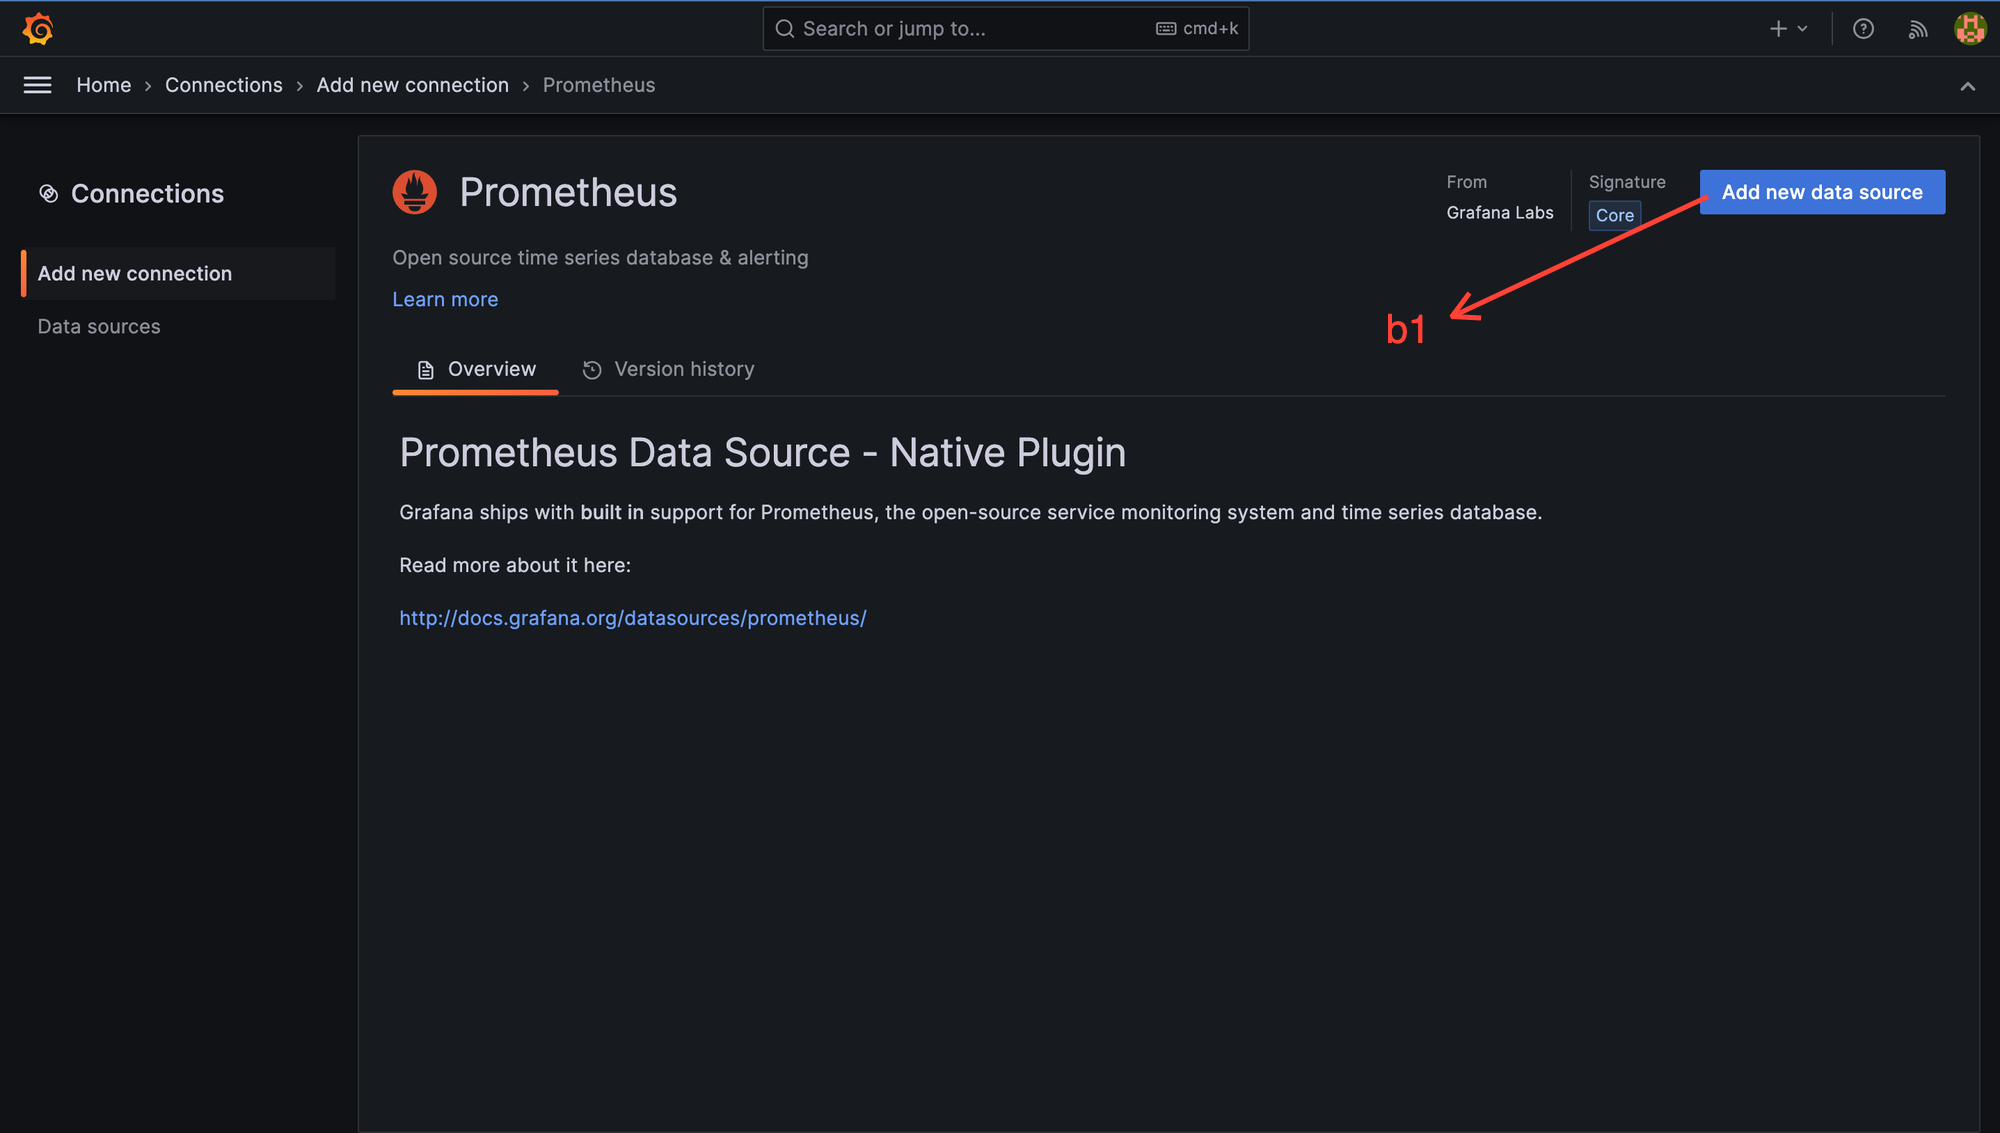Click the Connections sidebar header icon
The width and height of the screenshot is (2000, 1133).
click(48, 194)
